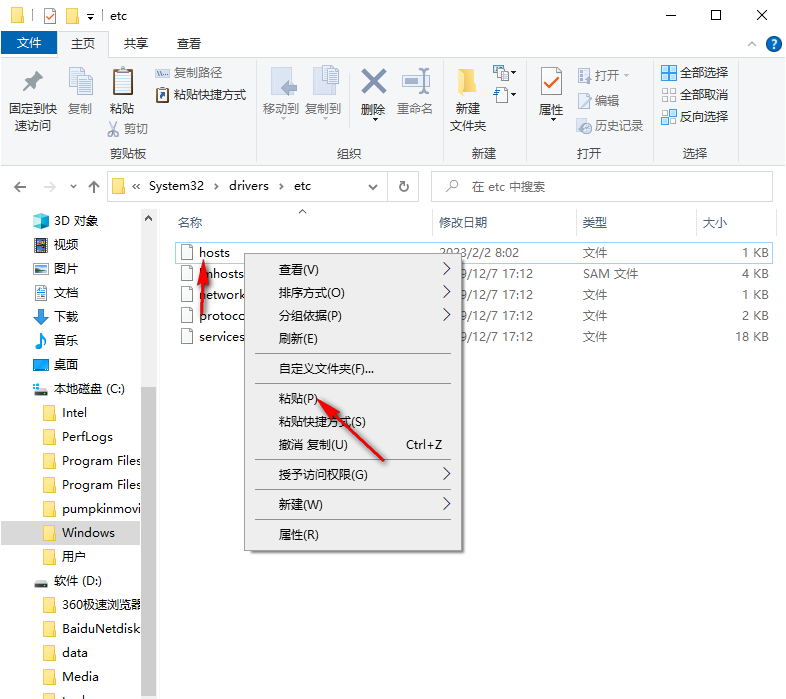This screenshot has height=699, width=786.
Task: Click the Refresh button beside address bar
Action: (x=404, y=187)
